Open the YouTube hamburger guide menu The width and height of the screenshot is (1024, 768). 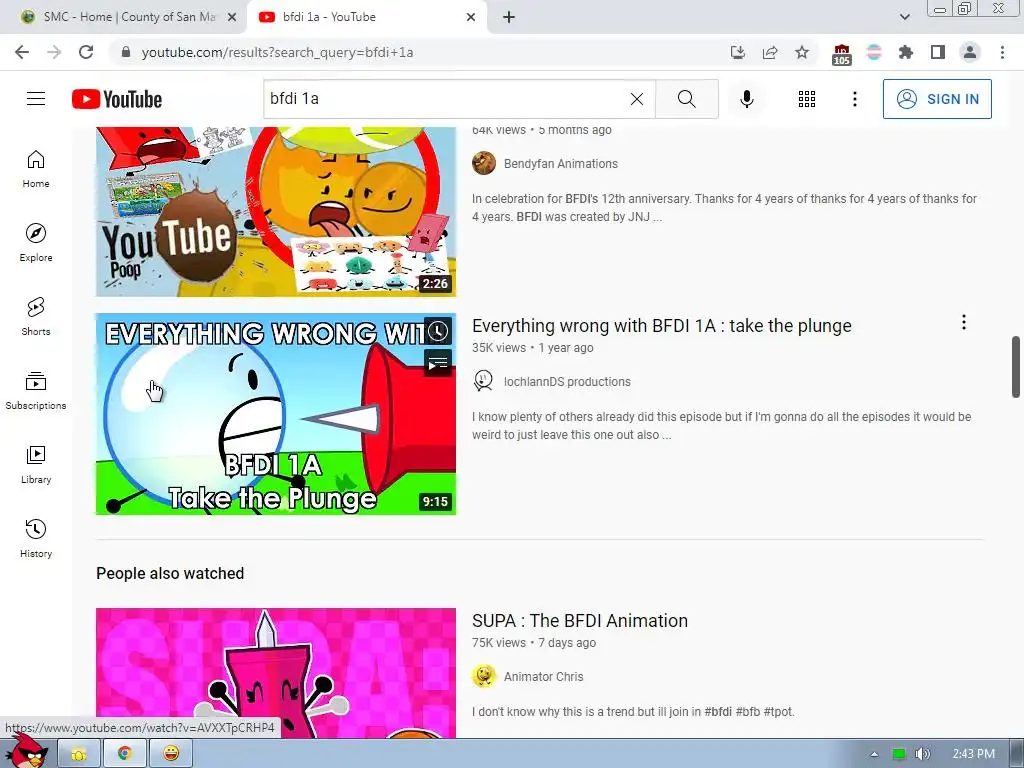click(x=36, y=99)
